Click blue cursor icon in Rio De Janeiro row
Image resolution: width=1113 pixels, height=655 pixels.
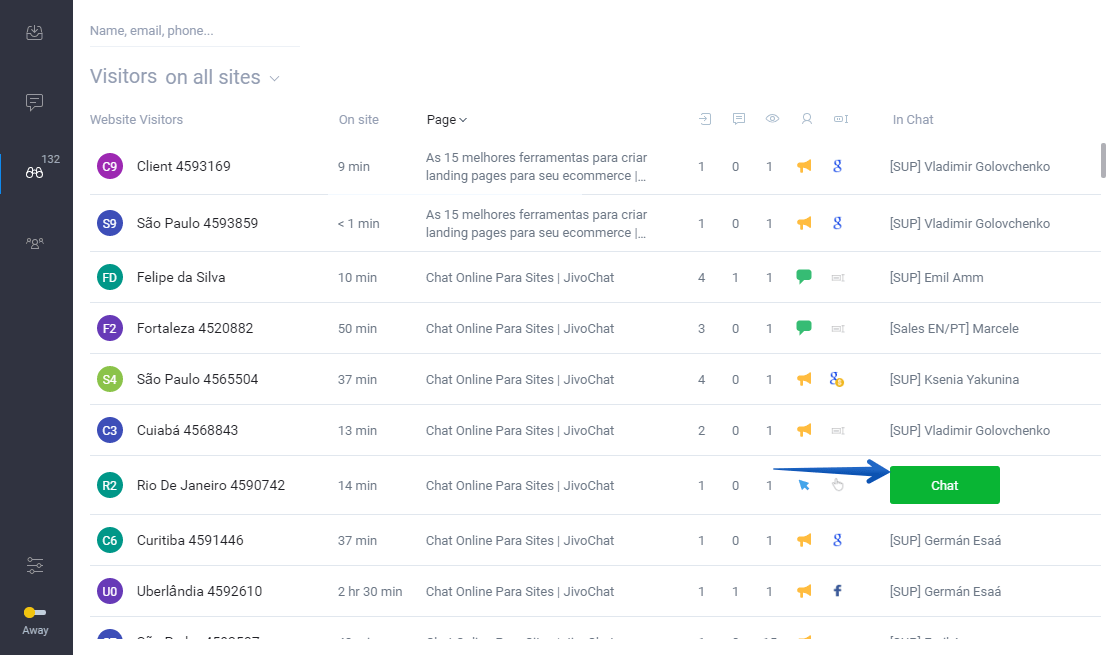(804, 485)
